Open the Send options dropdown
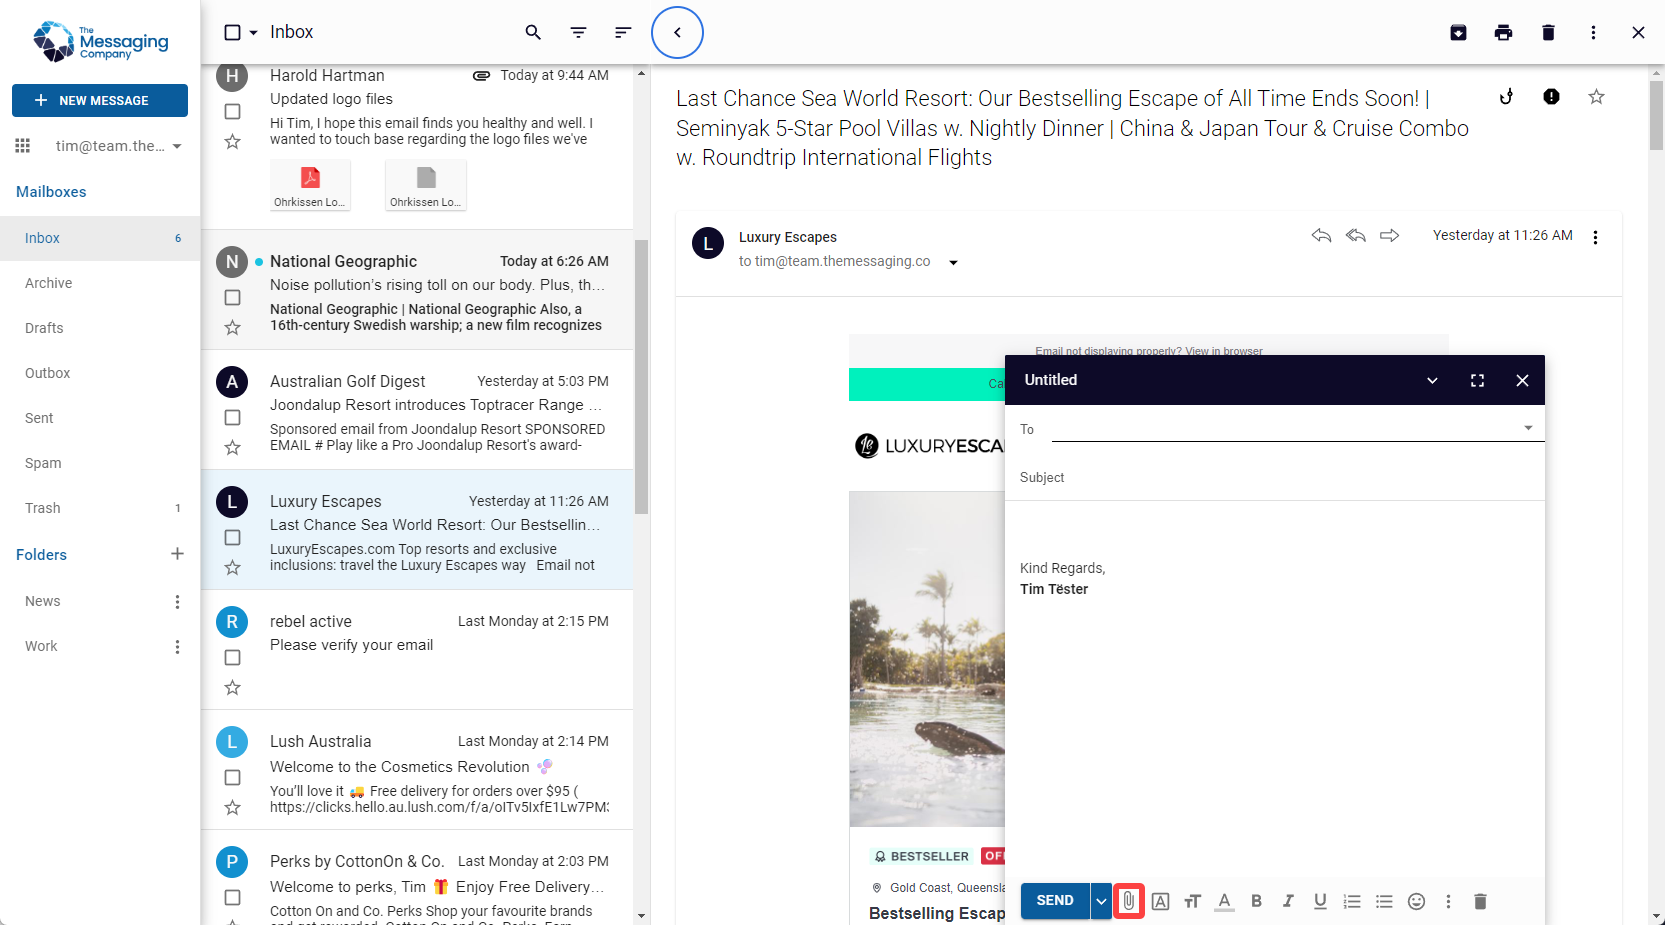The height and width of the screenshot is (925, 1665). click(x=1100, y=901)
